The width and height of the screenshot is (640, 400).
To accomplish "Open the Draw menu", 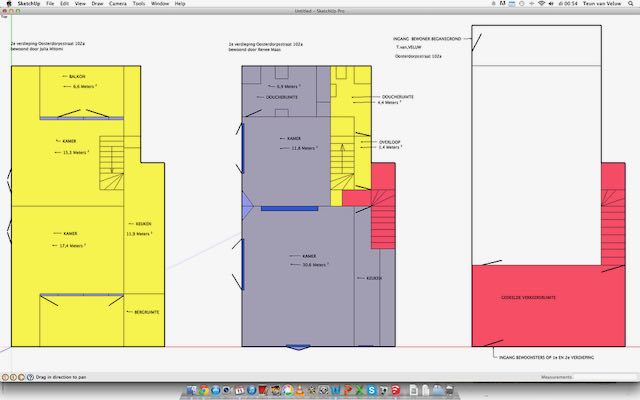I will click(x=97, y=4).
